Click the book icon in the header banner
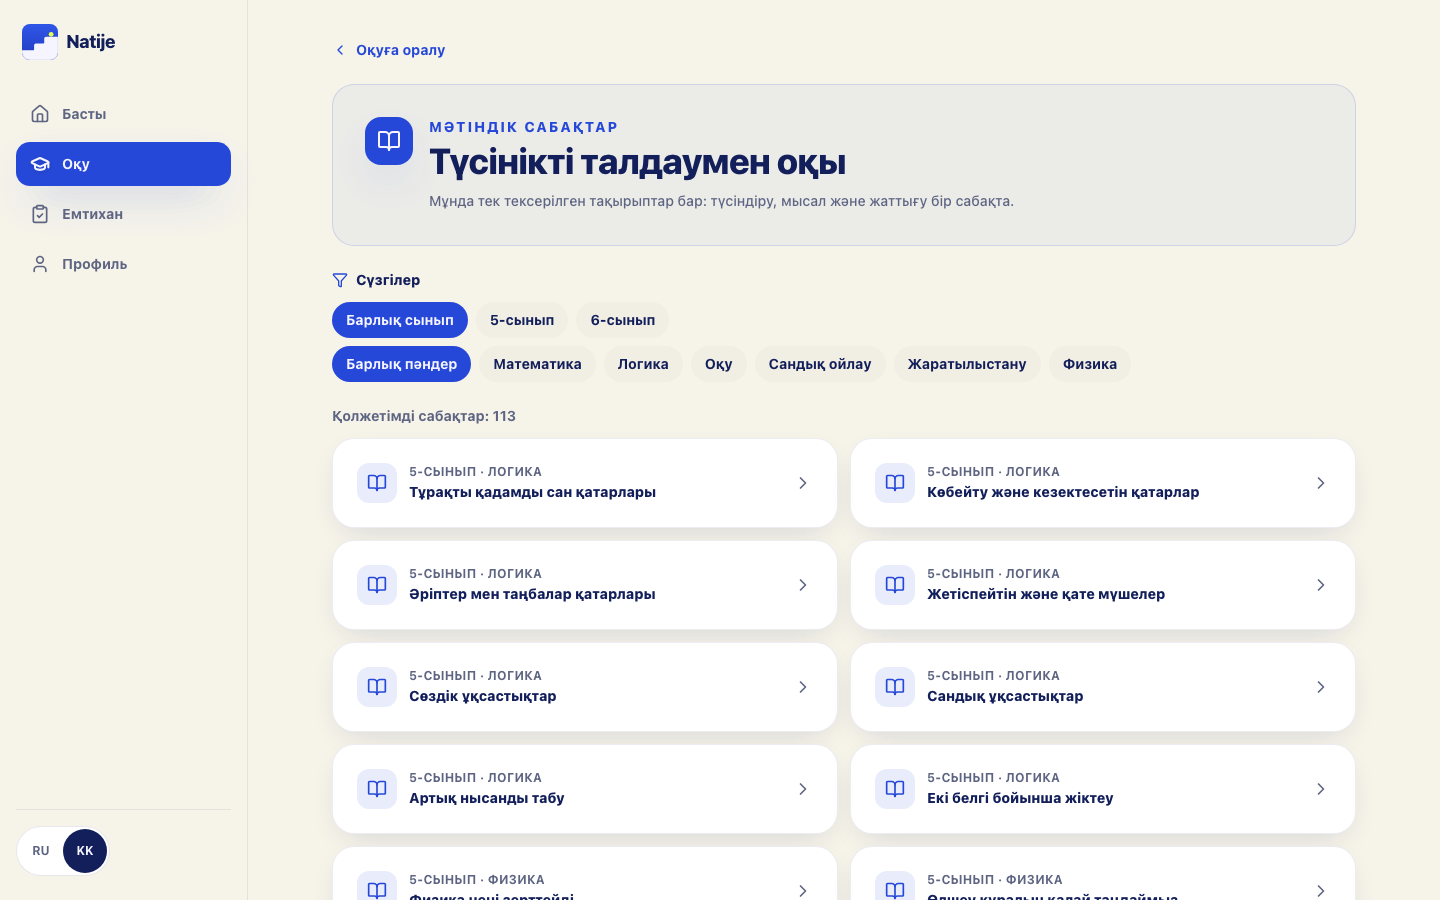This screenshot has height=900, width=1440. (x=389, y=141)
